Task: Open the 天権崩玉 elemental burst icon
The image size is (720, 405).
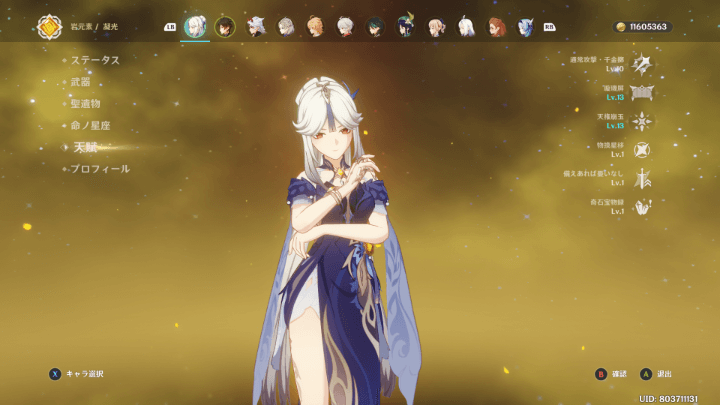Action: point(642,121)
